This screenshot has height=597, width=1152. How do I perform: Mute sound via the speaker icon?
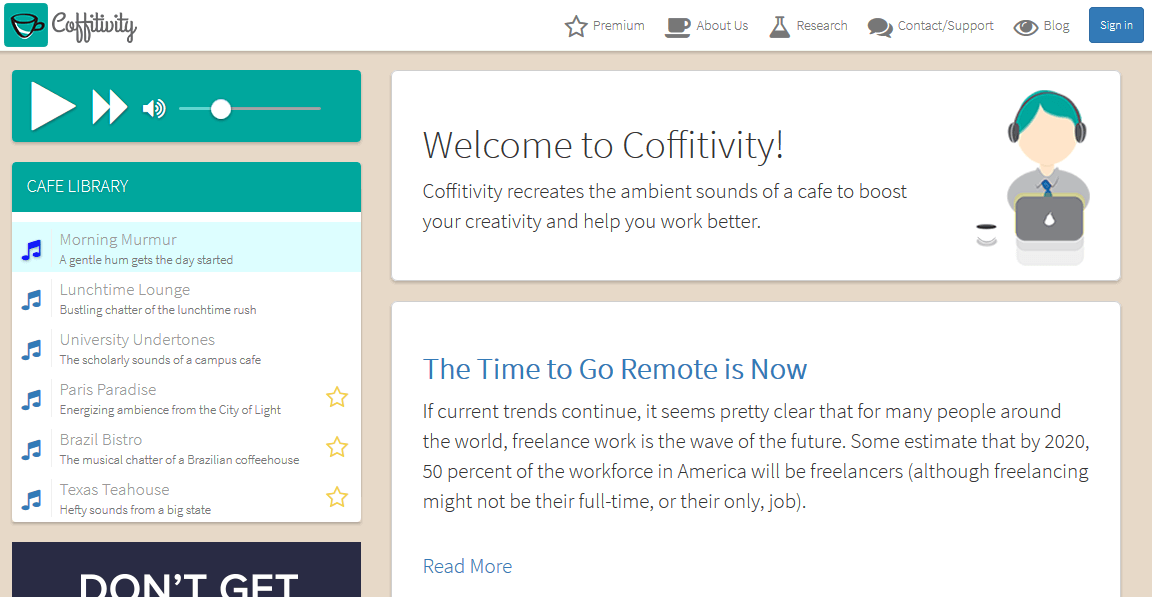(154, 108)
